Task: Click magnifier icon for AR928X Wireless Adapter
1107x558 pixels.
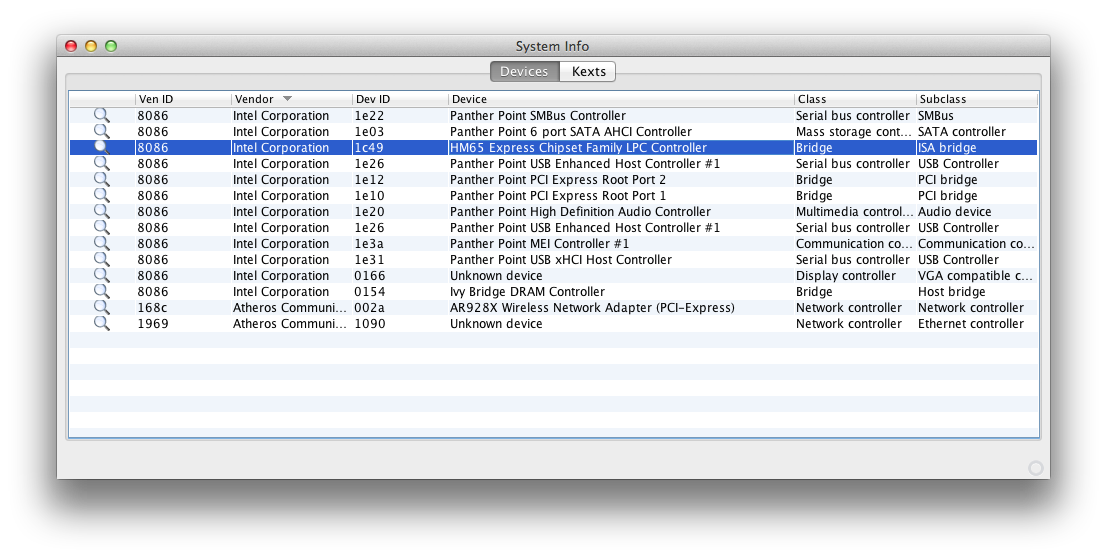Action: click(x=101, y=308)
